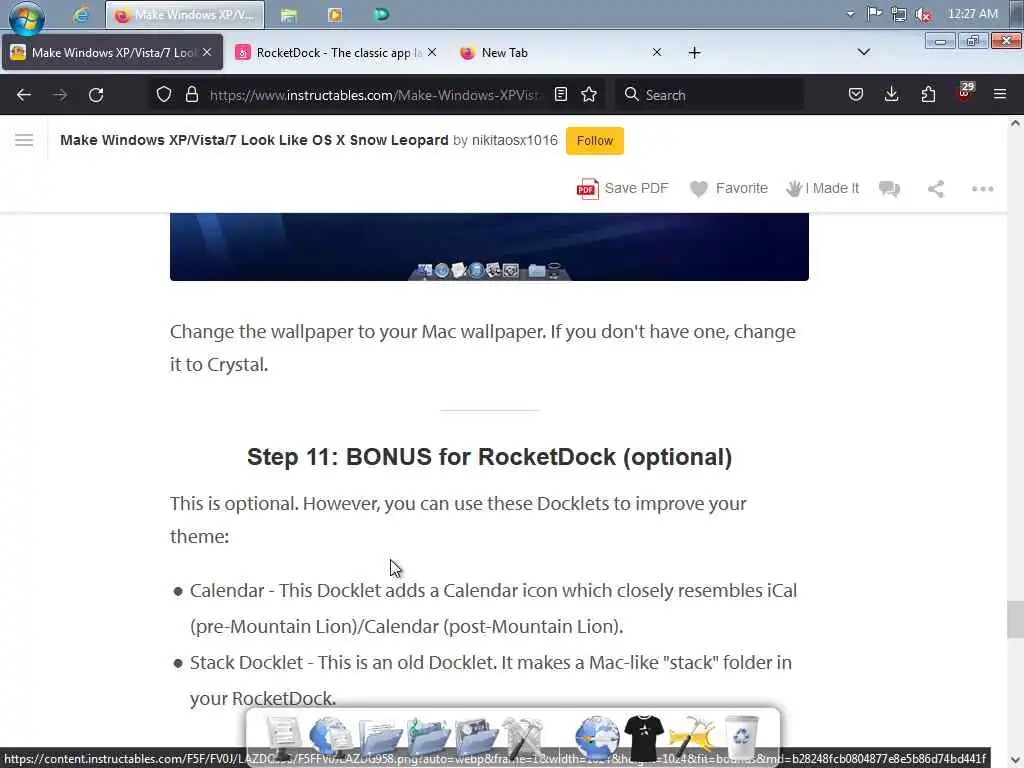Open tracking protection shield

164,95
